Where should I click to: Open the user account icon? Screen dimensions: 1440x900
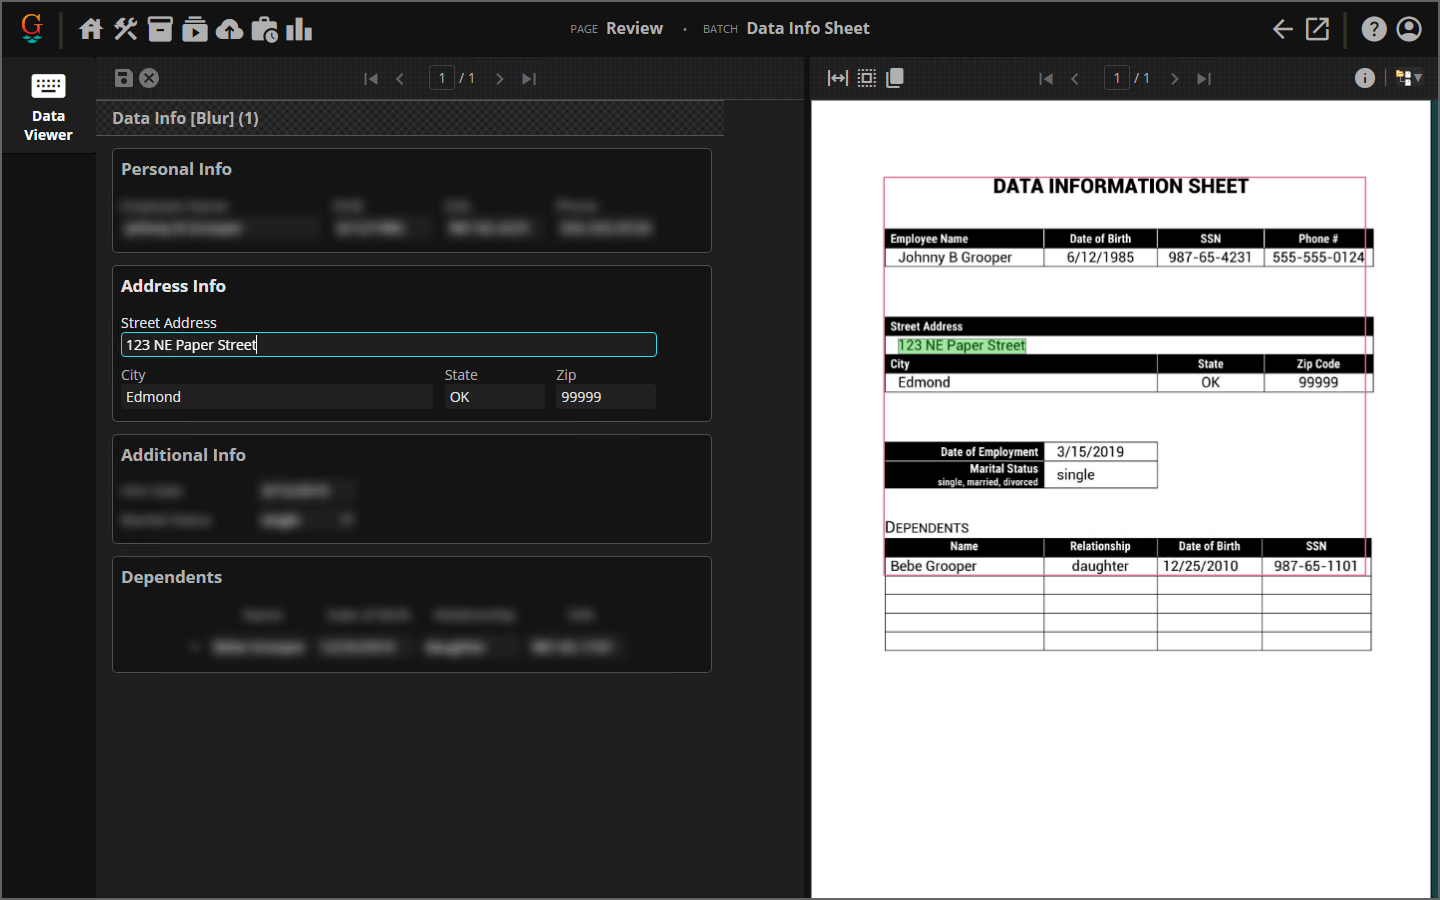point(1409,29)
